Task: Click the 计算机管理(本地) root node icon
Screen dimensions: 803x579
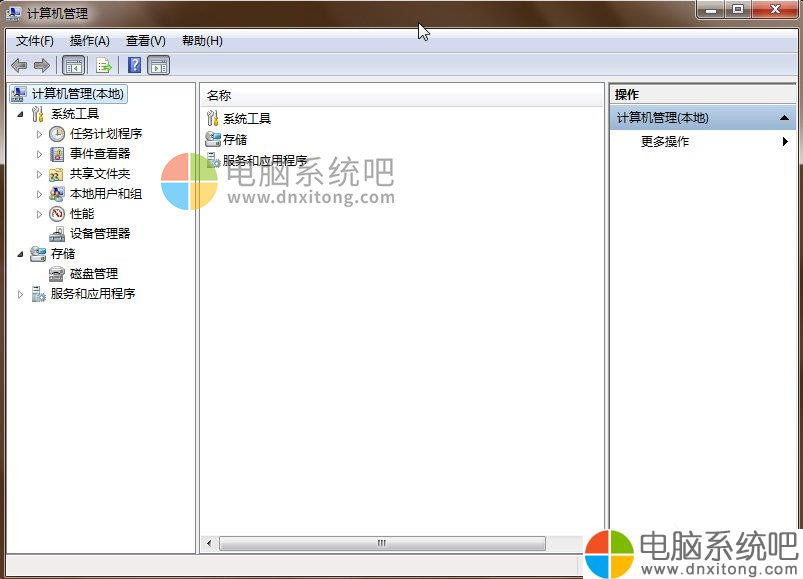Action: [x=19, y=94]
